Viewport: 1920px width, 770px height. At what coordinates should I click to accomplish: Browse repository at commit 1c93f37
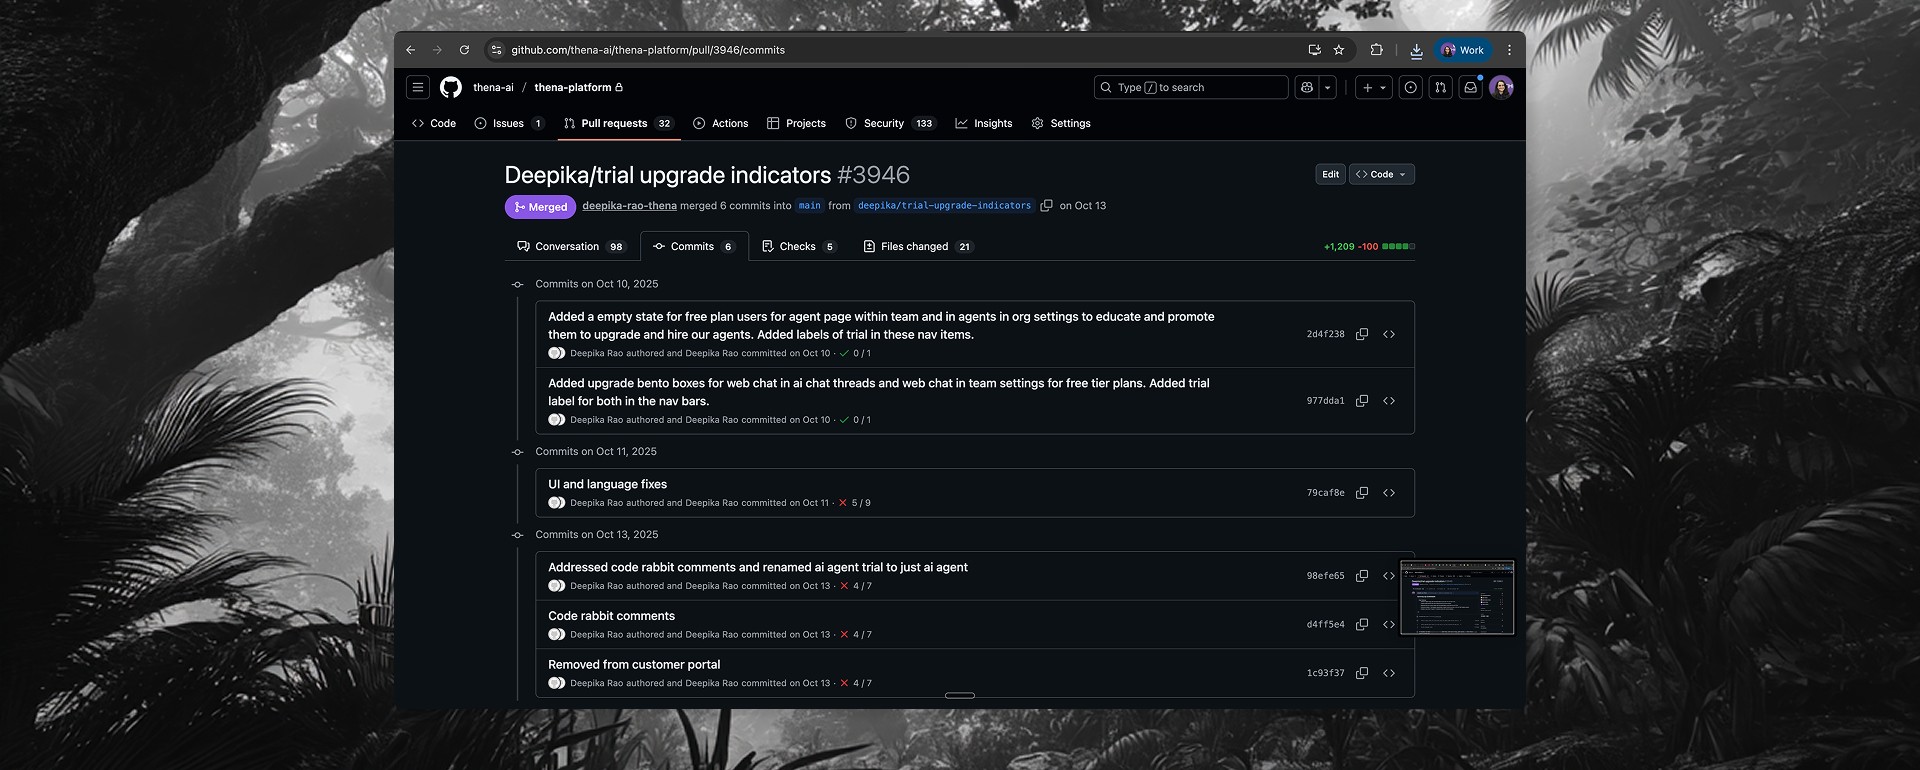[x=1389, y=674]
